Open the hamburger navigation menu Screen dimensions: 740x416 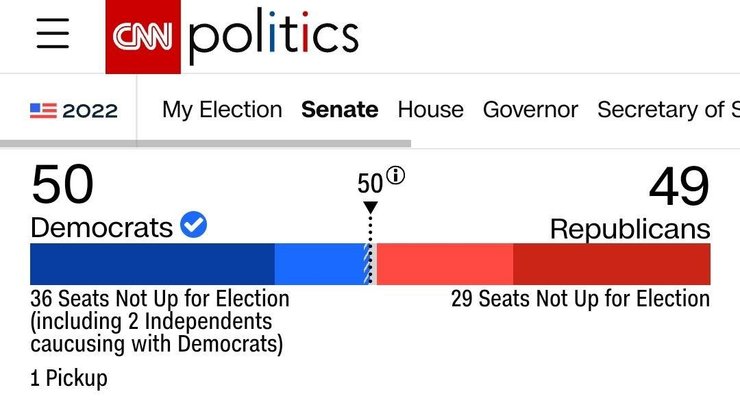coord(53,35)
